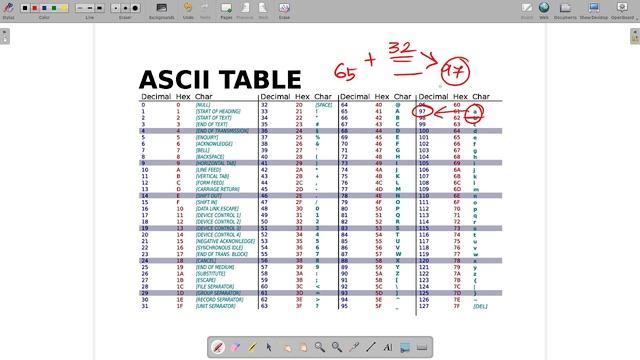Select the Laser pointer tool
640x360 pixels.
(x=354, y=347)
